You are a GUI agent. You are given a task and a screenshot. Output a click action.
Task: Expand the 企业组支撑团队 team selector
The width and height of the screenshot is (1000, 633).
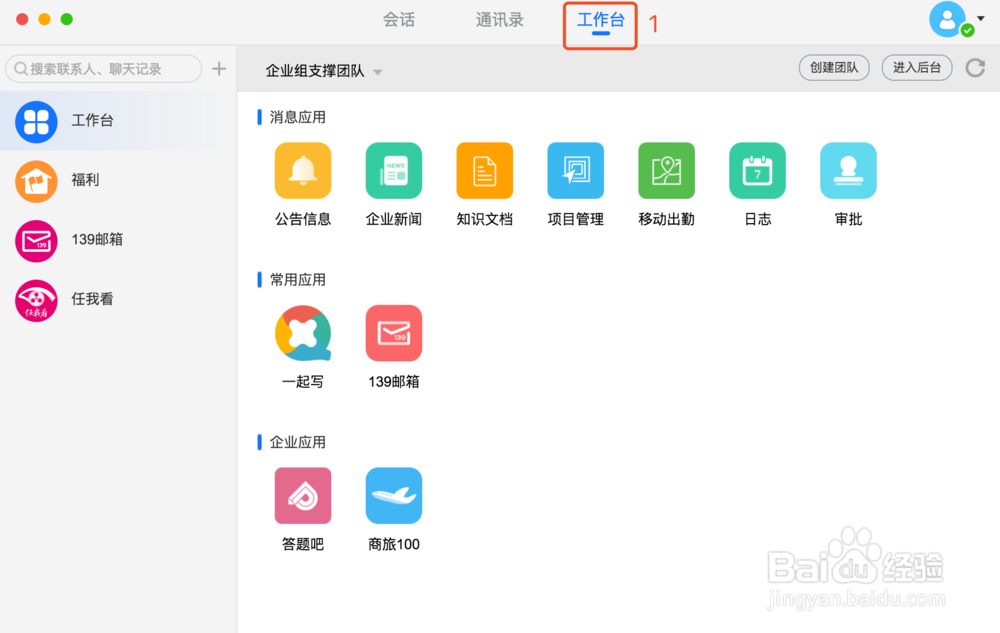pos(378,72)
